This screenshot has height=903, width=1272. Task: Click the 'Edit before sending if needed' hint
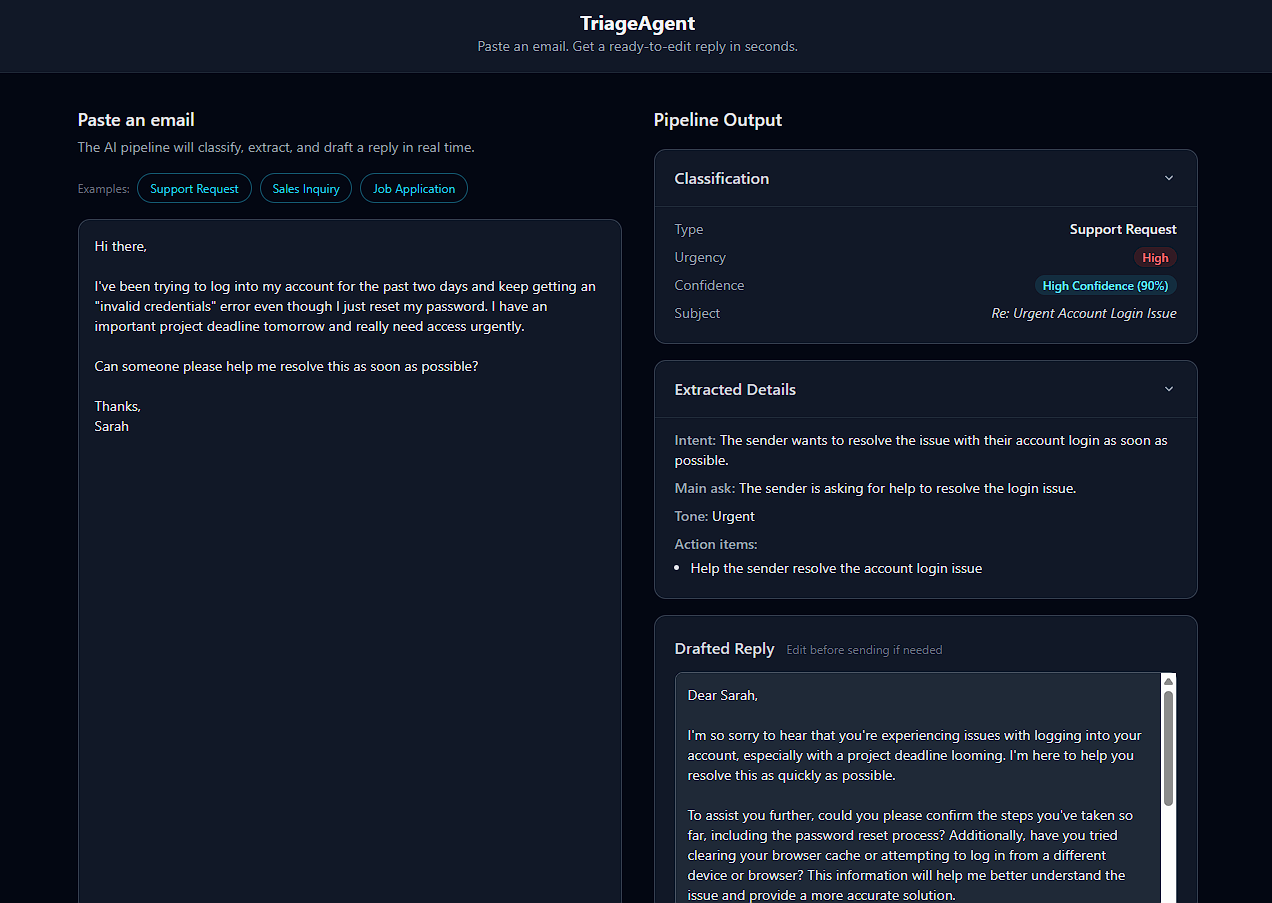coord(863,649)
